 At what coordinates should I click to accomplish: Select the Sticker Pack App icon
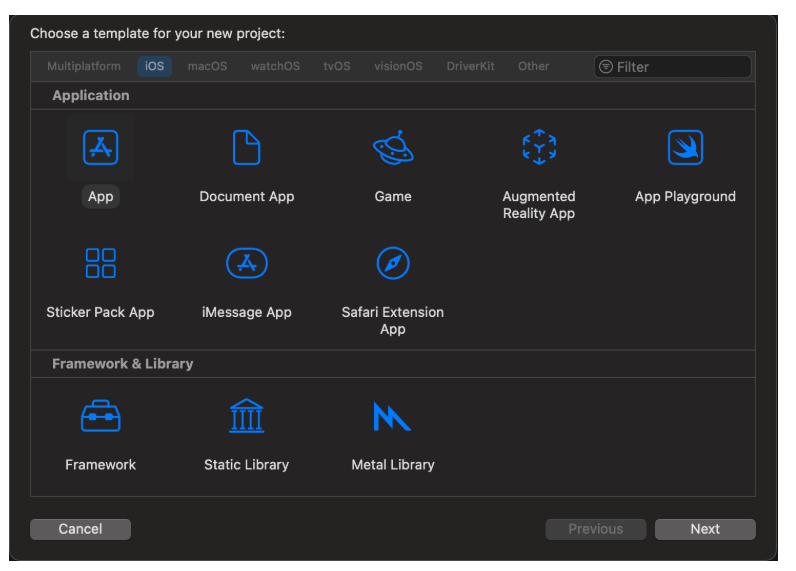100,263
